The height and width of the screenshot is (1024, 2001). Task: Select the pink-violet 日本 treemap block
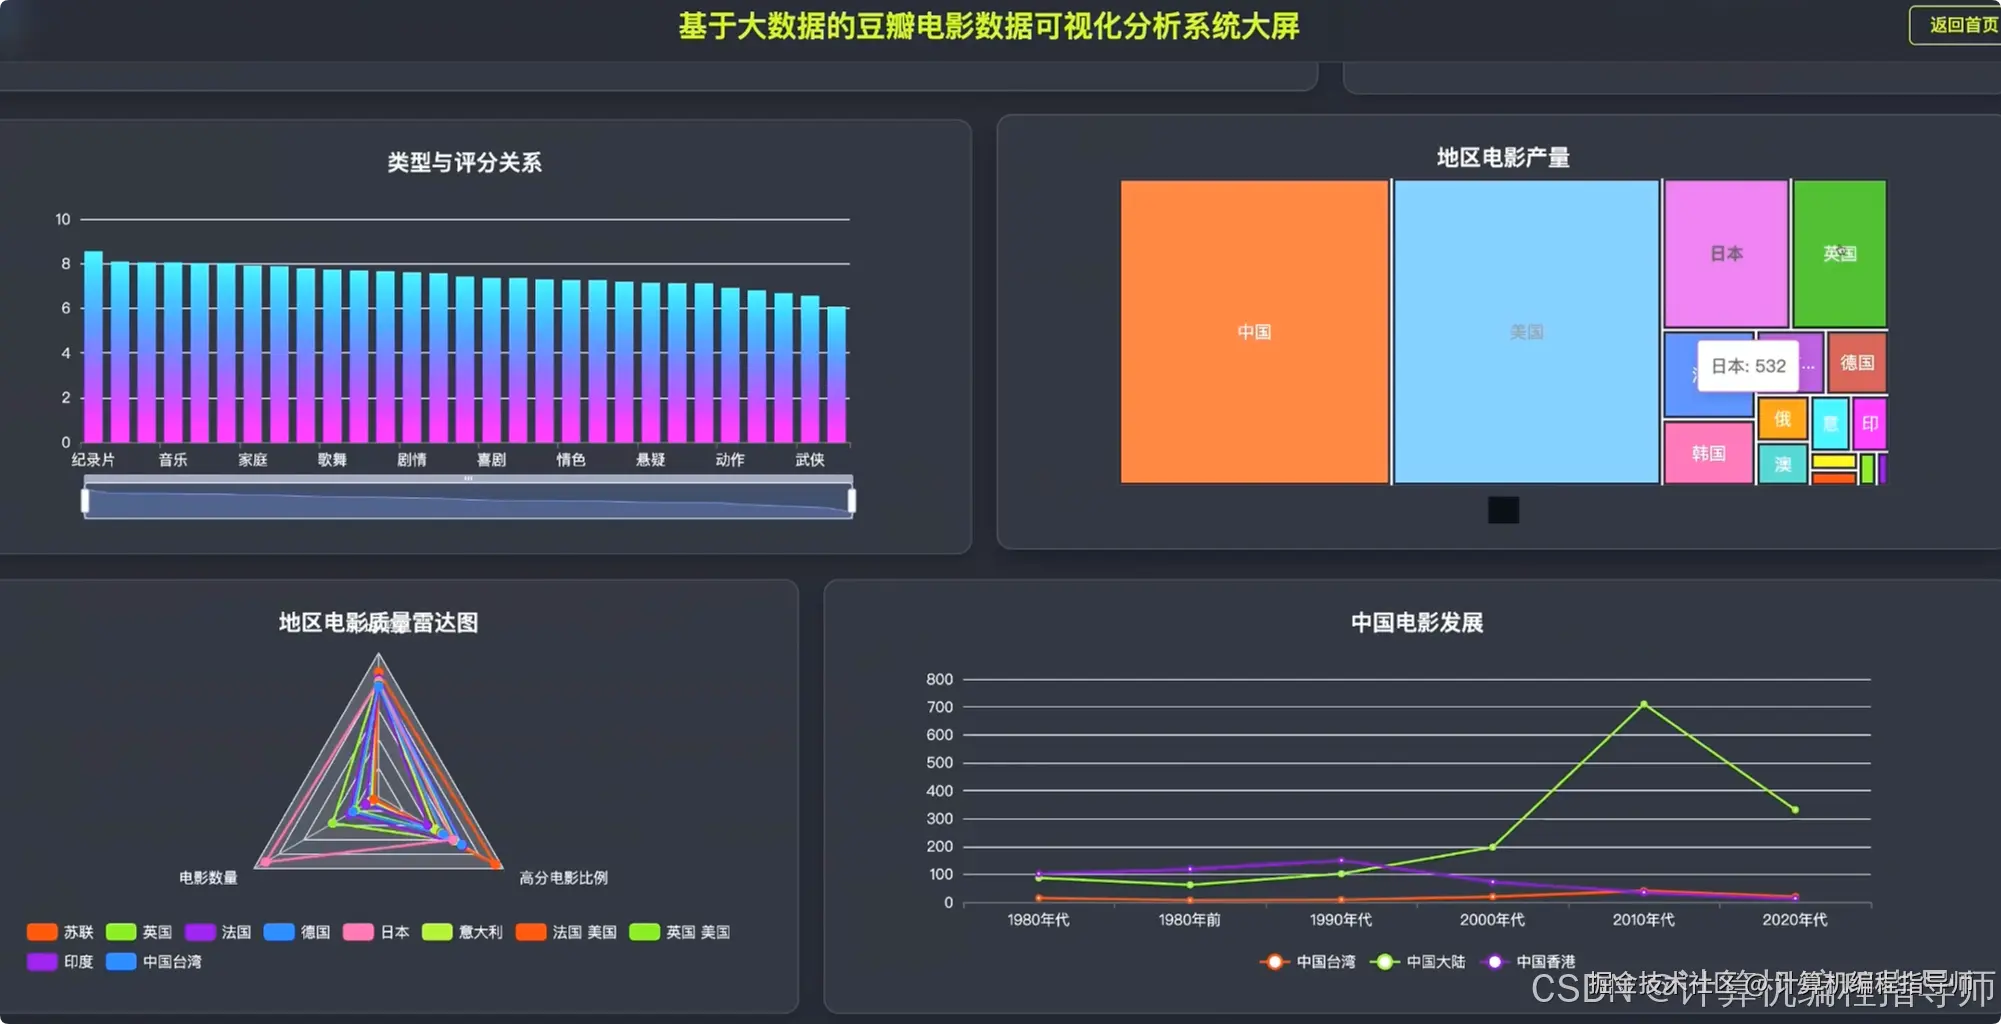(x=1726, y=253)
